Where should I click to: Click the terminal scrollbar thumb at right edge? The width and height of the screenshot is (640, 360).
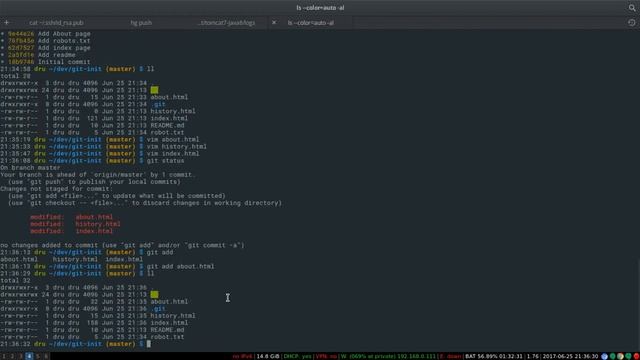638,304
